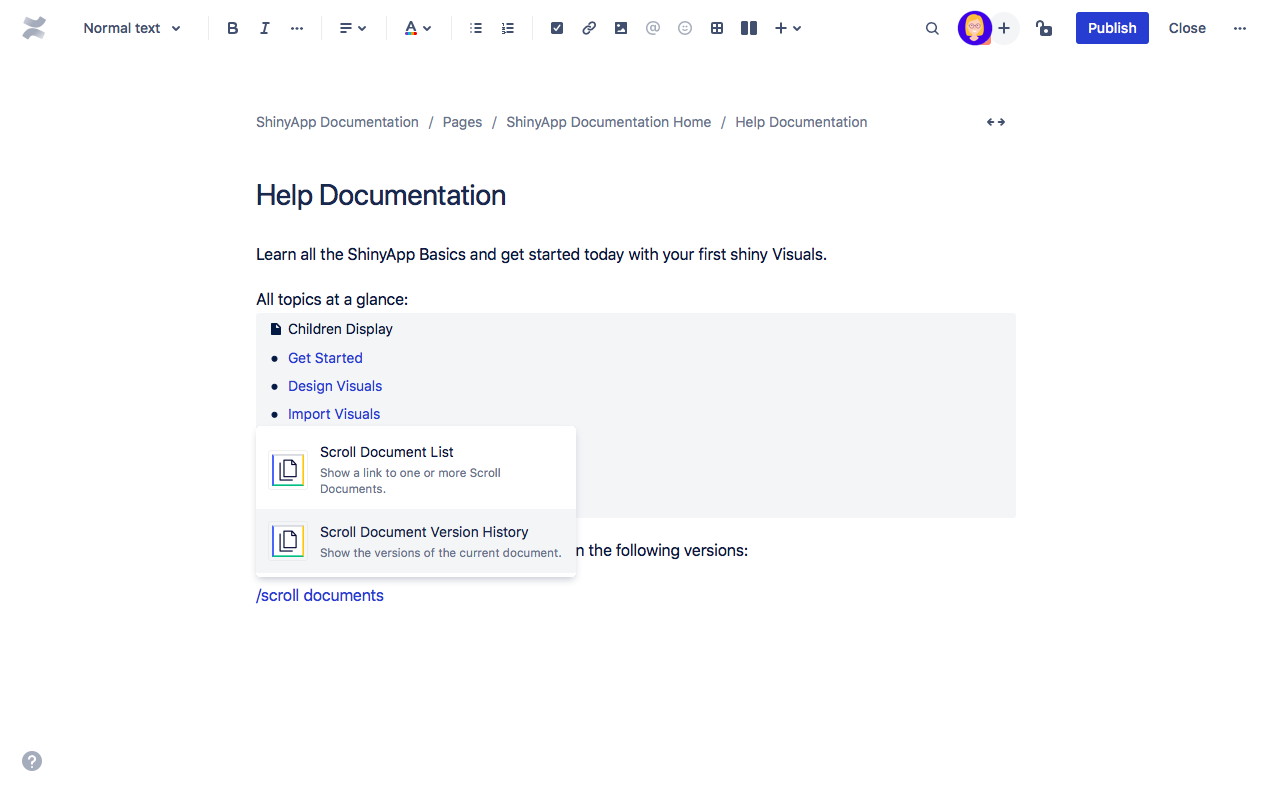Open the help question mark
The image size is (1280, 800).
31,761
